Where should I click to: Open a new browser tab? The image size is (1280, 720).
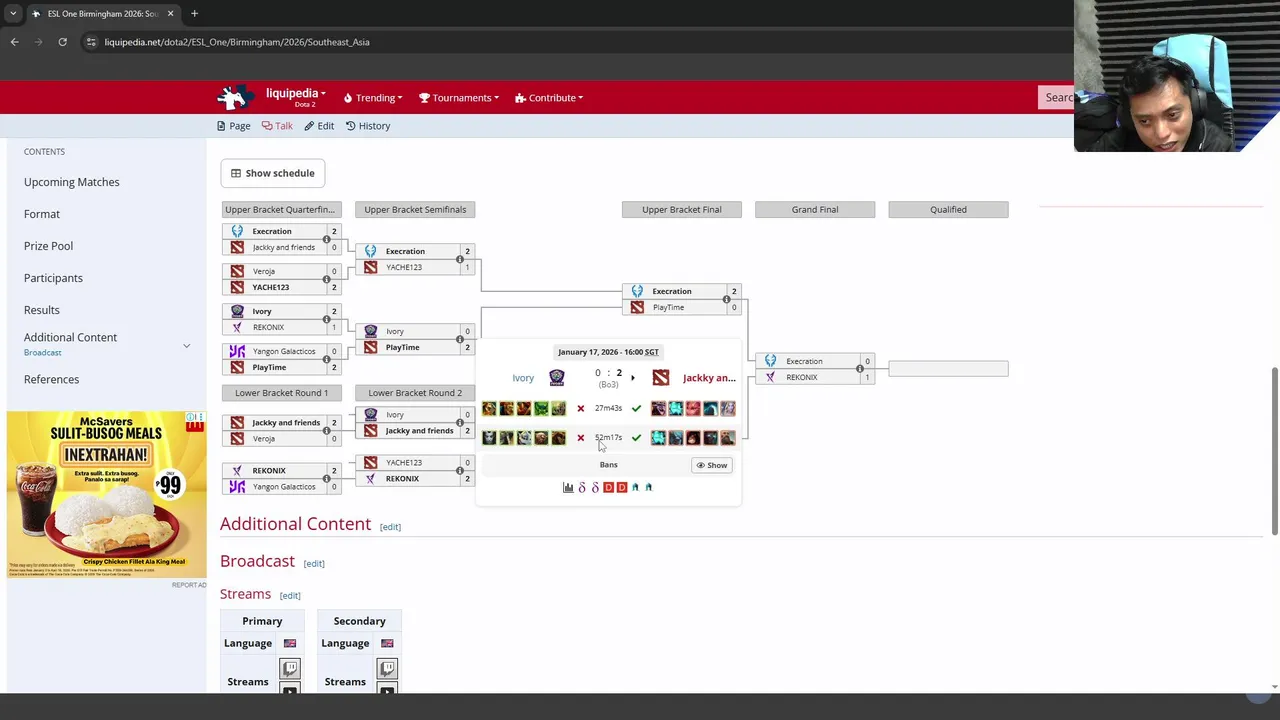(194, 13)
